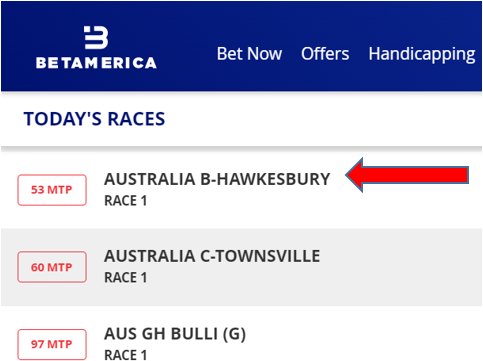
Task: Click the 97 MTP badge
Action: pyautogui.click(x=52, y=344)
